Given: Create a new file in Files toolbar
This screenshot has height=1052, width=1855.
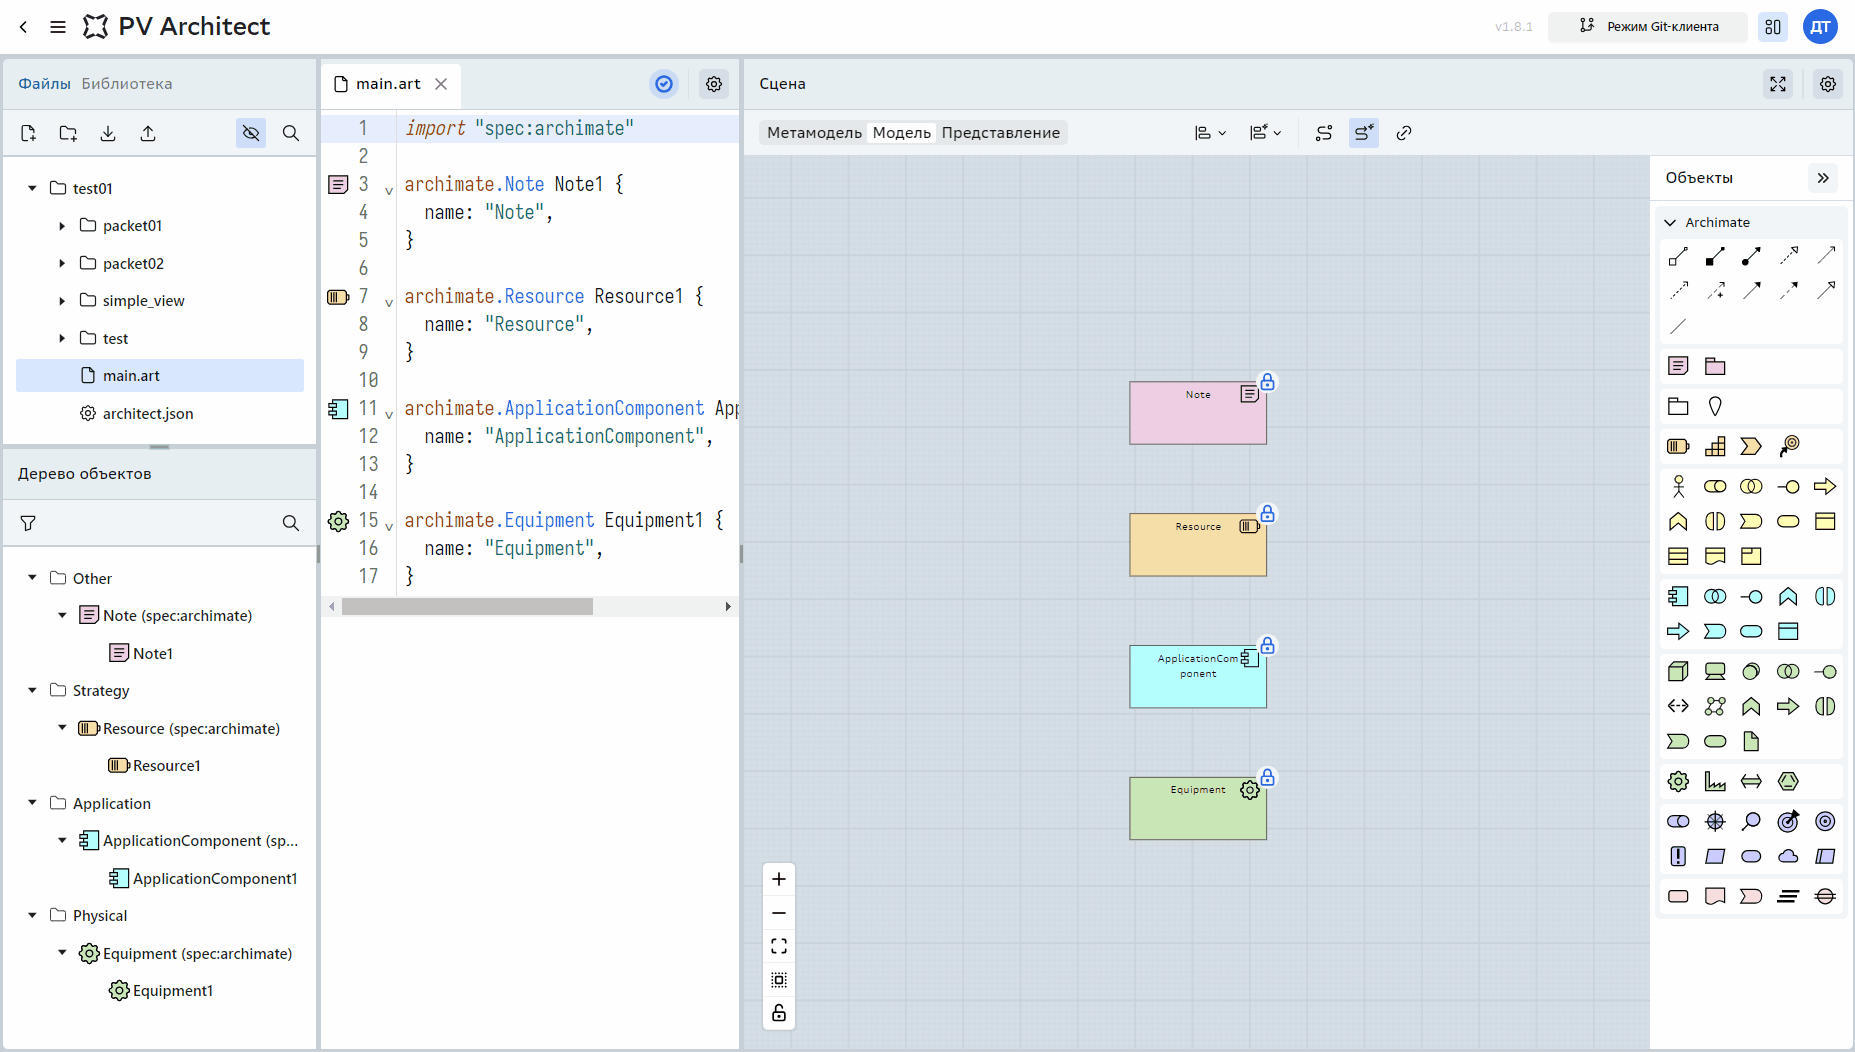Looking at the screenshot, I should coord(28,133).
